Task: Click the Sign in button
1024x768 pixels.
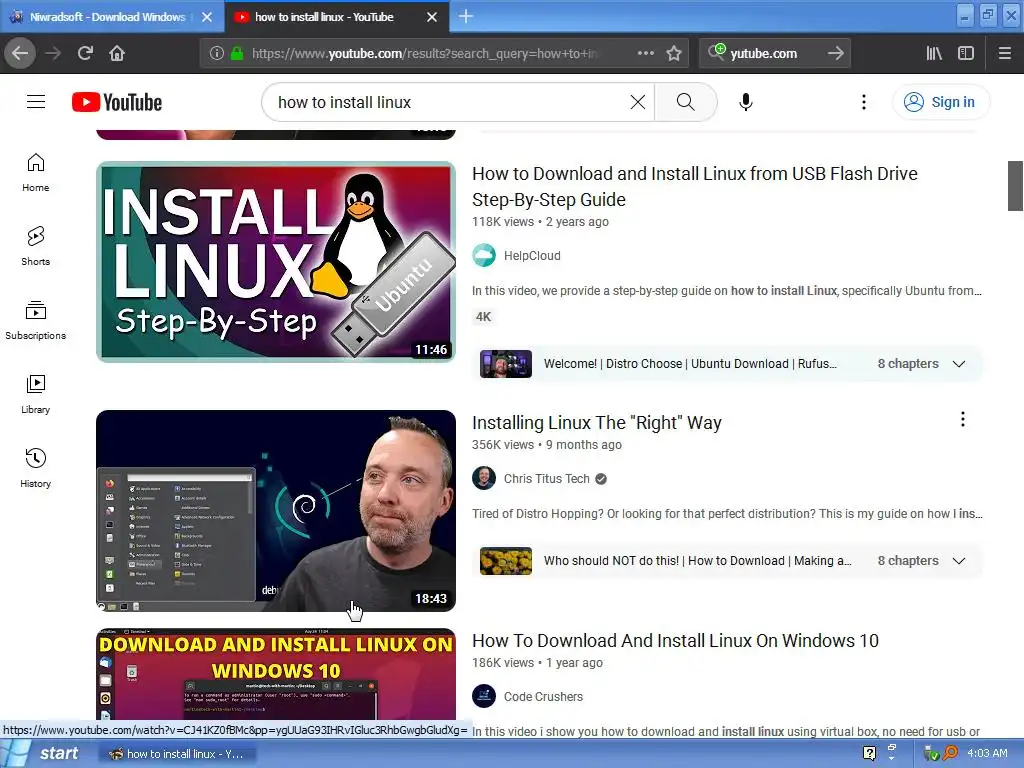Action: (940, 102)
